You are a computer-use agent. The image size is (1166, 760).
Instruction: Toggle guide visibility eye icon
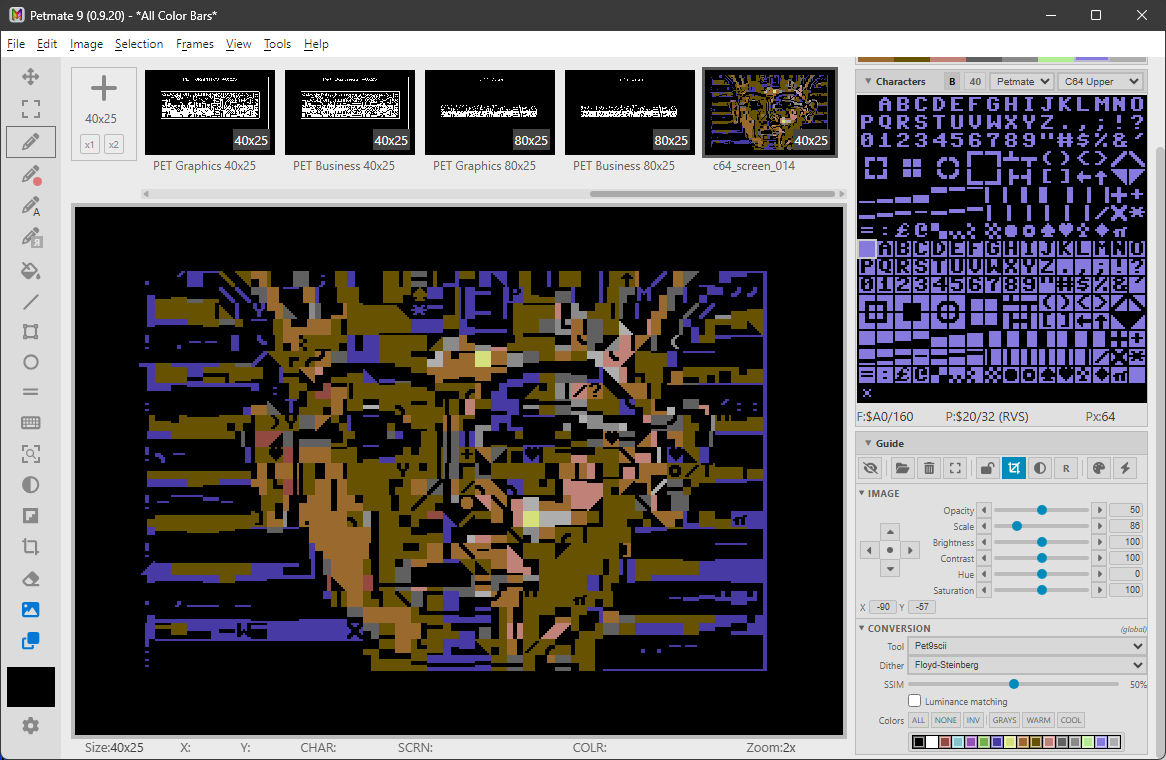(871, 468)
